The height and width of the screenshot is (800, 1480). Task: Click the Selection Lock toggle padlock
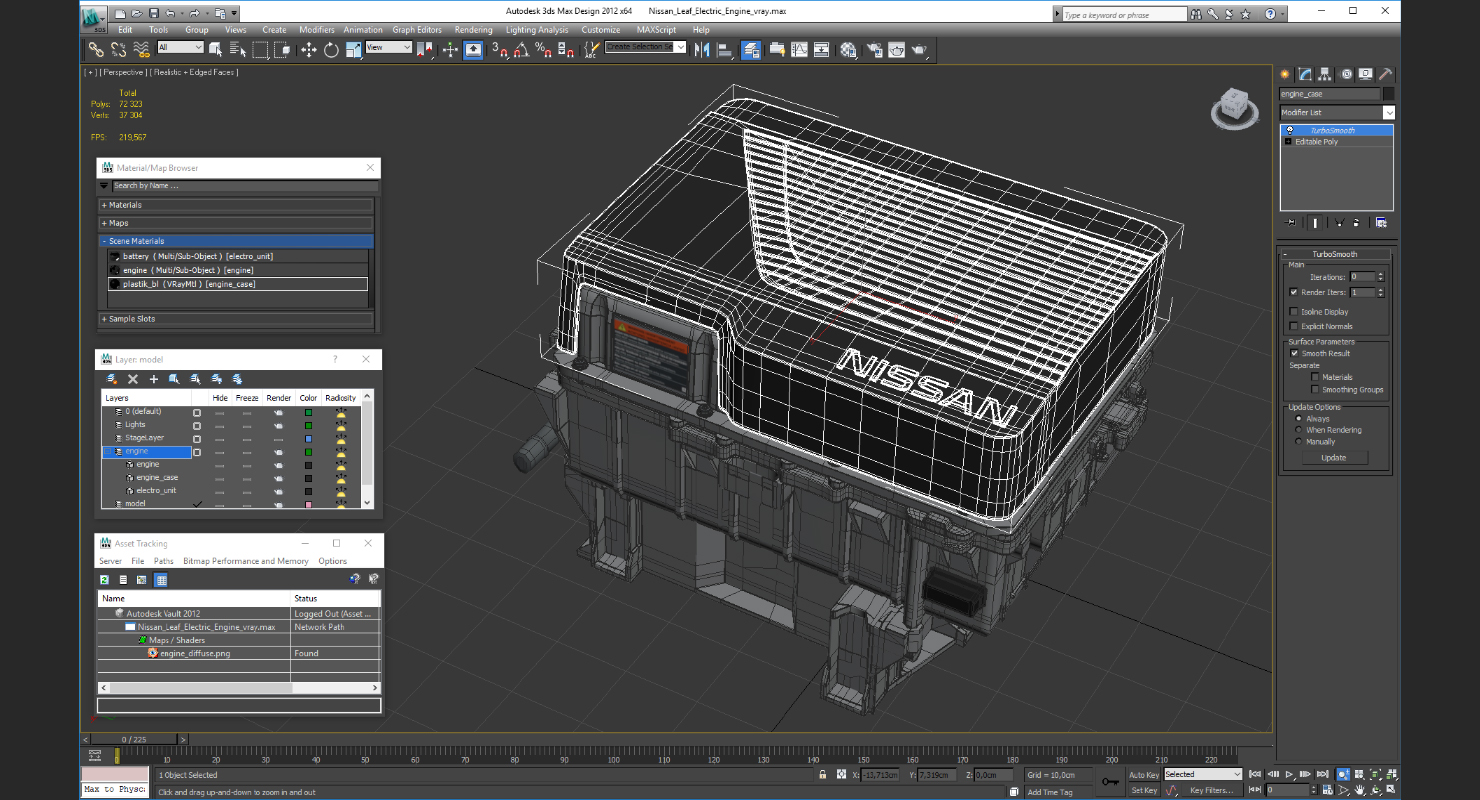[x=823, y=774]
